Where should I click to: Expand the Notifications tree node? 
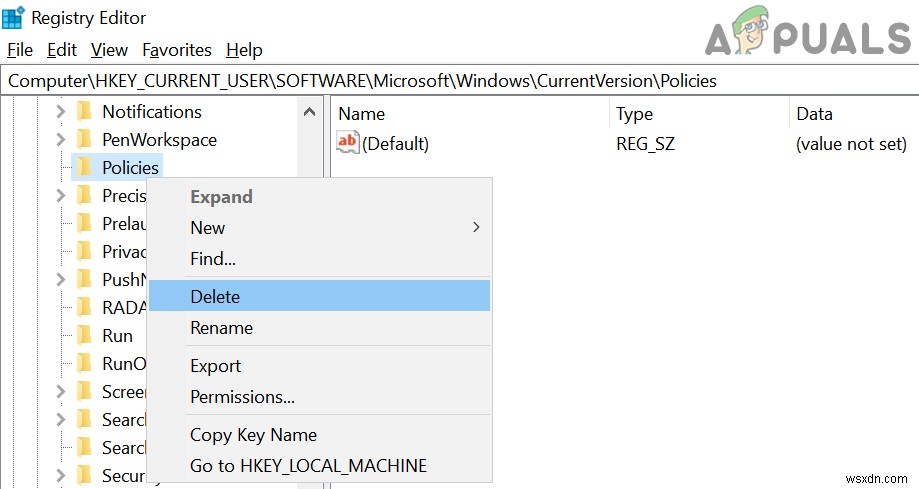coord(60,112)
